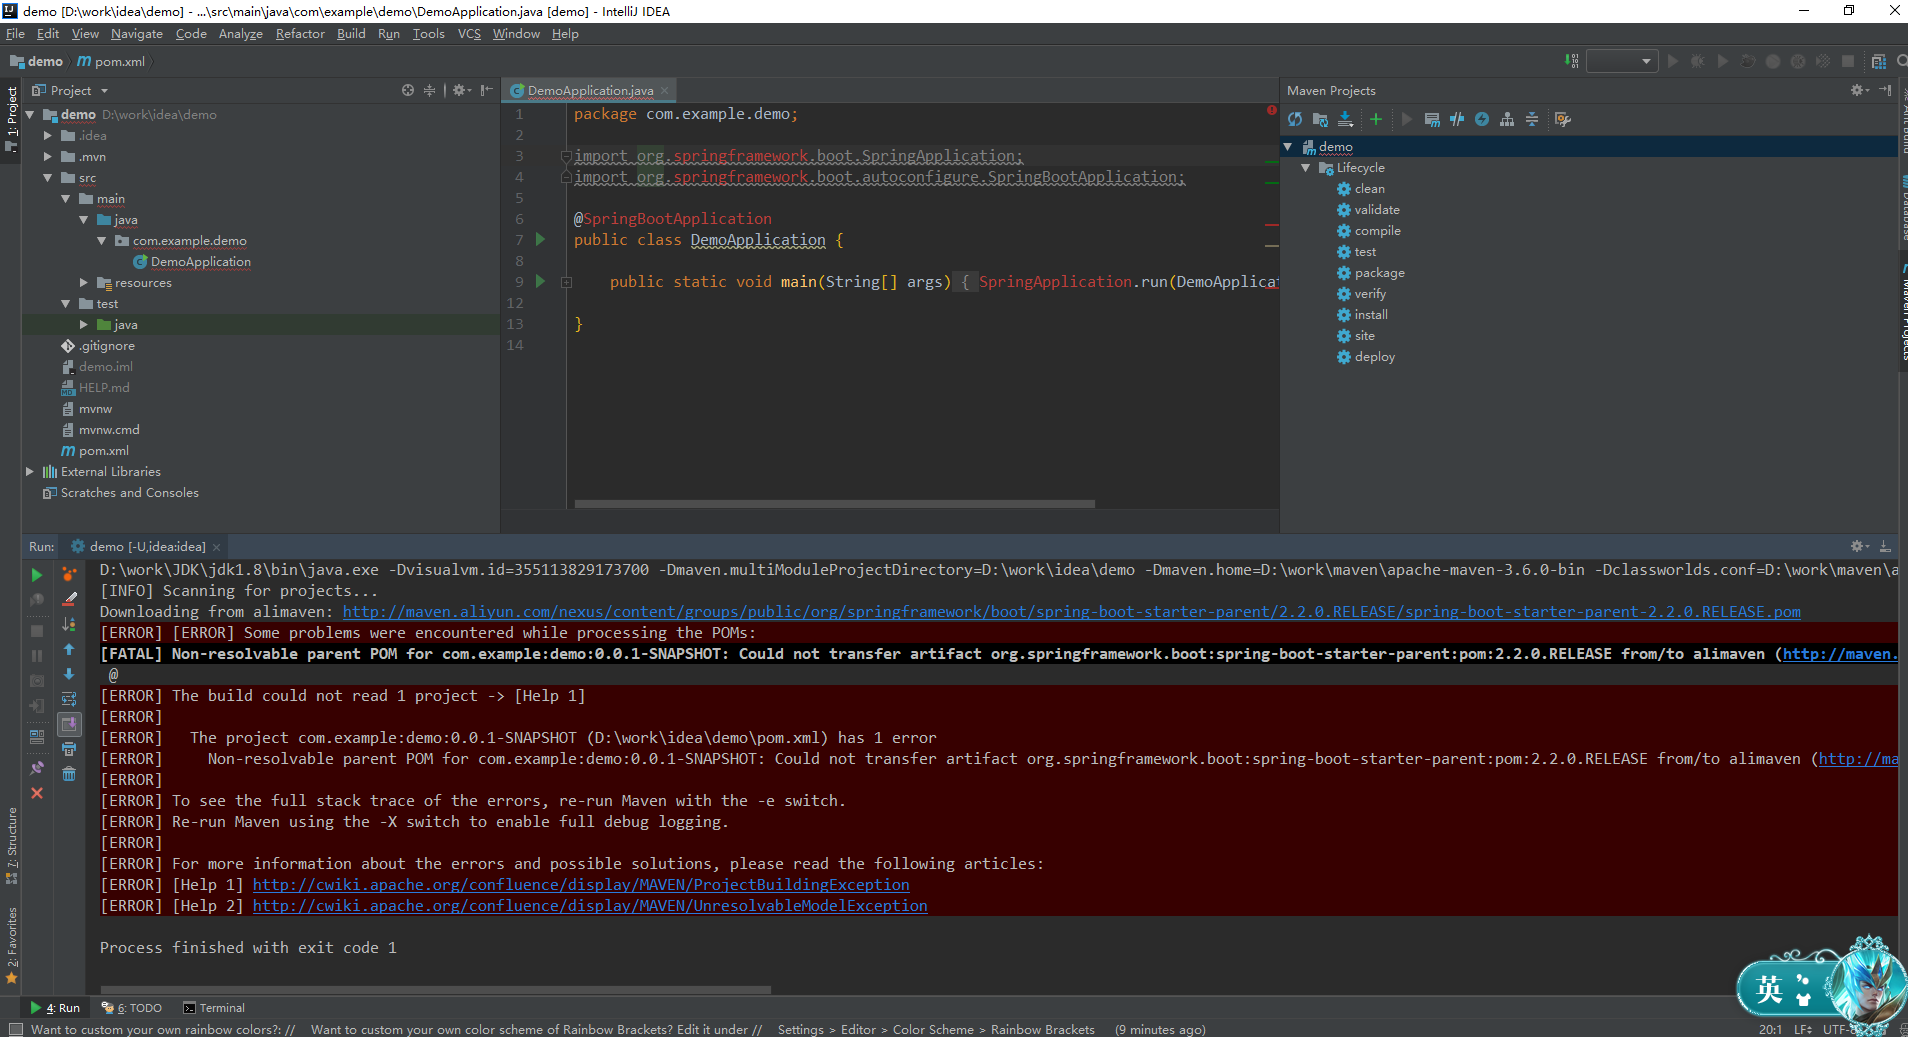Select pom.xml in project tree
This screenshot has height=1037, width=1908.
coord(104,451)
